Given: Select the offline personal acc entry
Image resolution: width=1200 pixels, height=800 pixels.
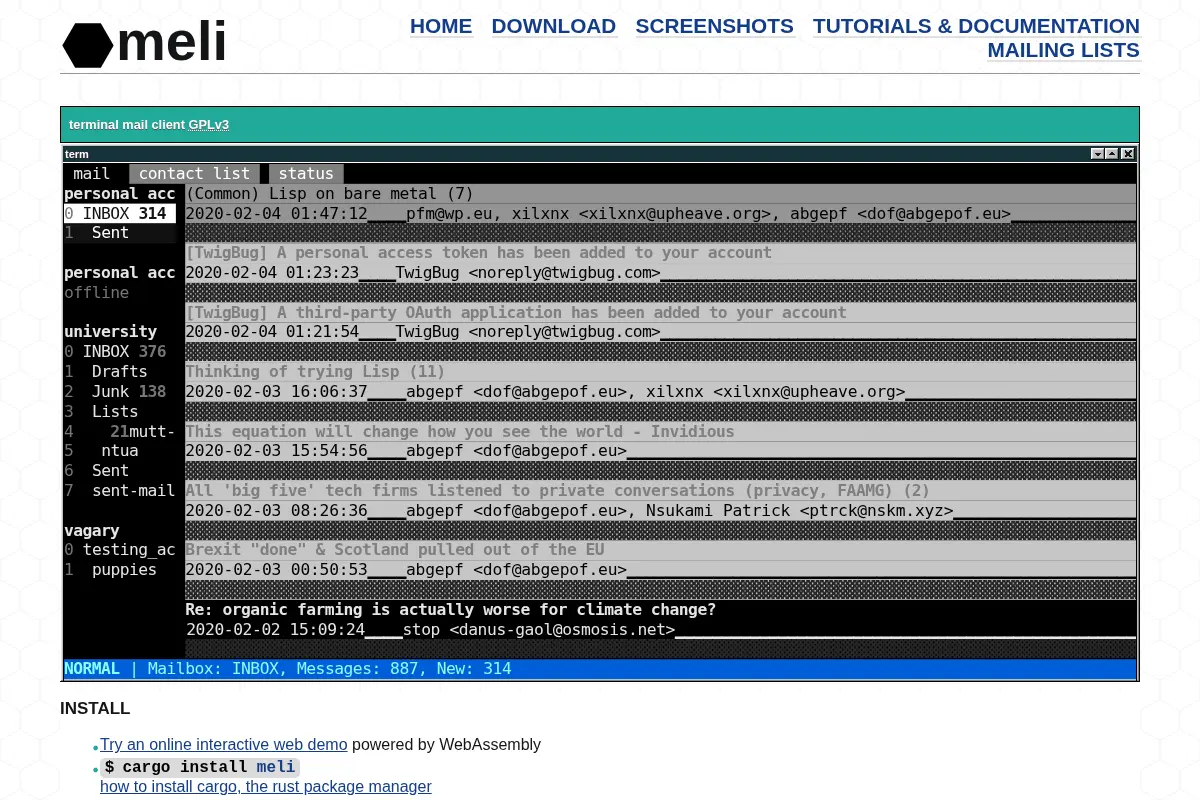Looking at the screenshot, I should pos(97,292).
